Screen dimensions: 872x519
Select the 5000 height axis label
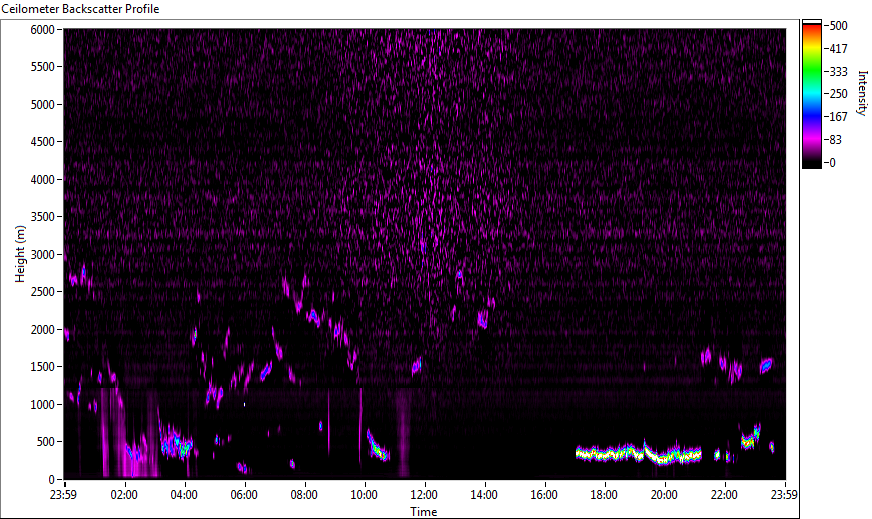[x=42, y=105]
